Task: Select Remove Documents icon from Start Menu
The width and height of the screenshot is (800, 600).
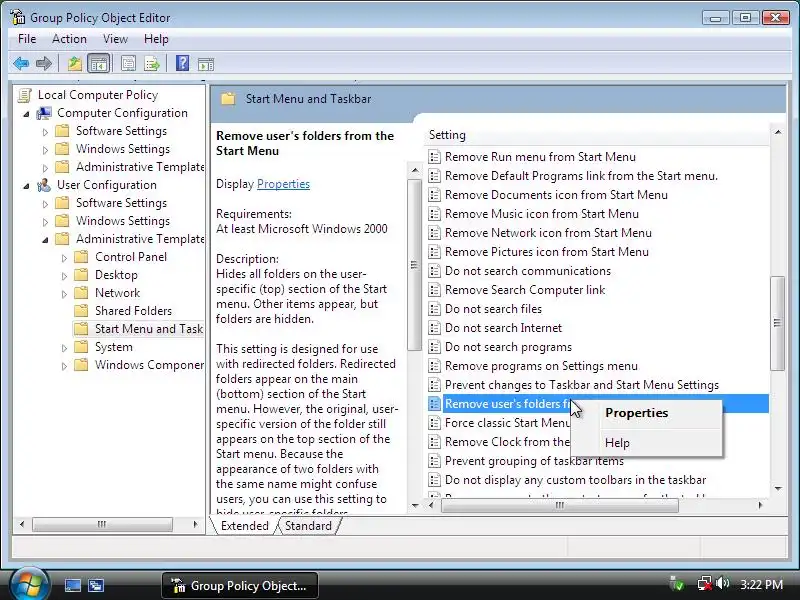Action: [x=556, y=195]
